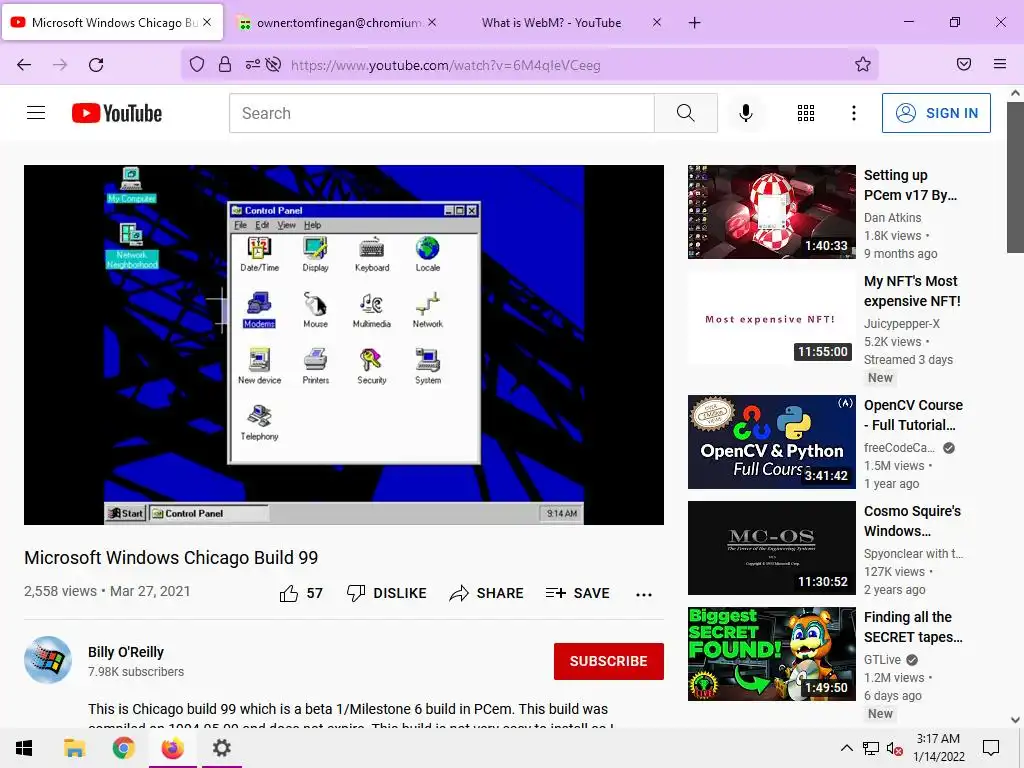Save the video to a playlist
Viewport: 1024px width, 768px height.
(x=578, y=593)
